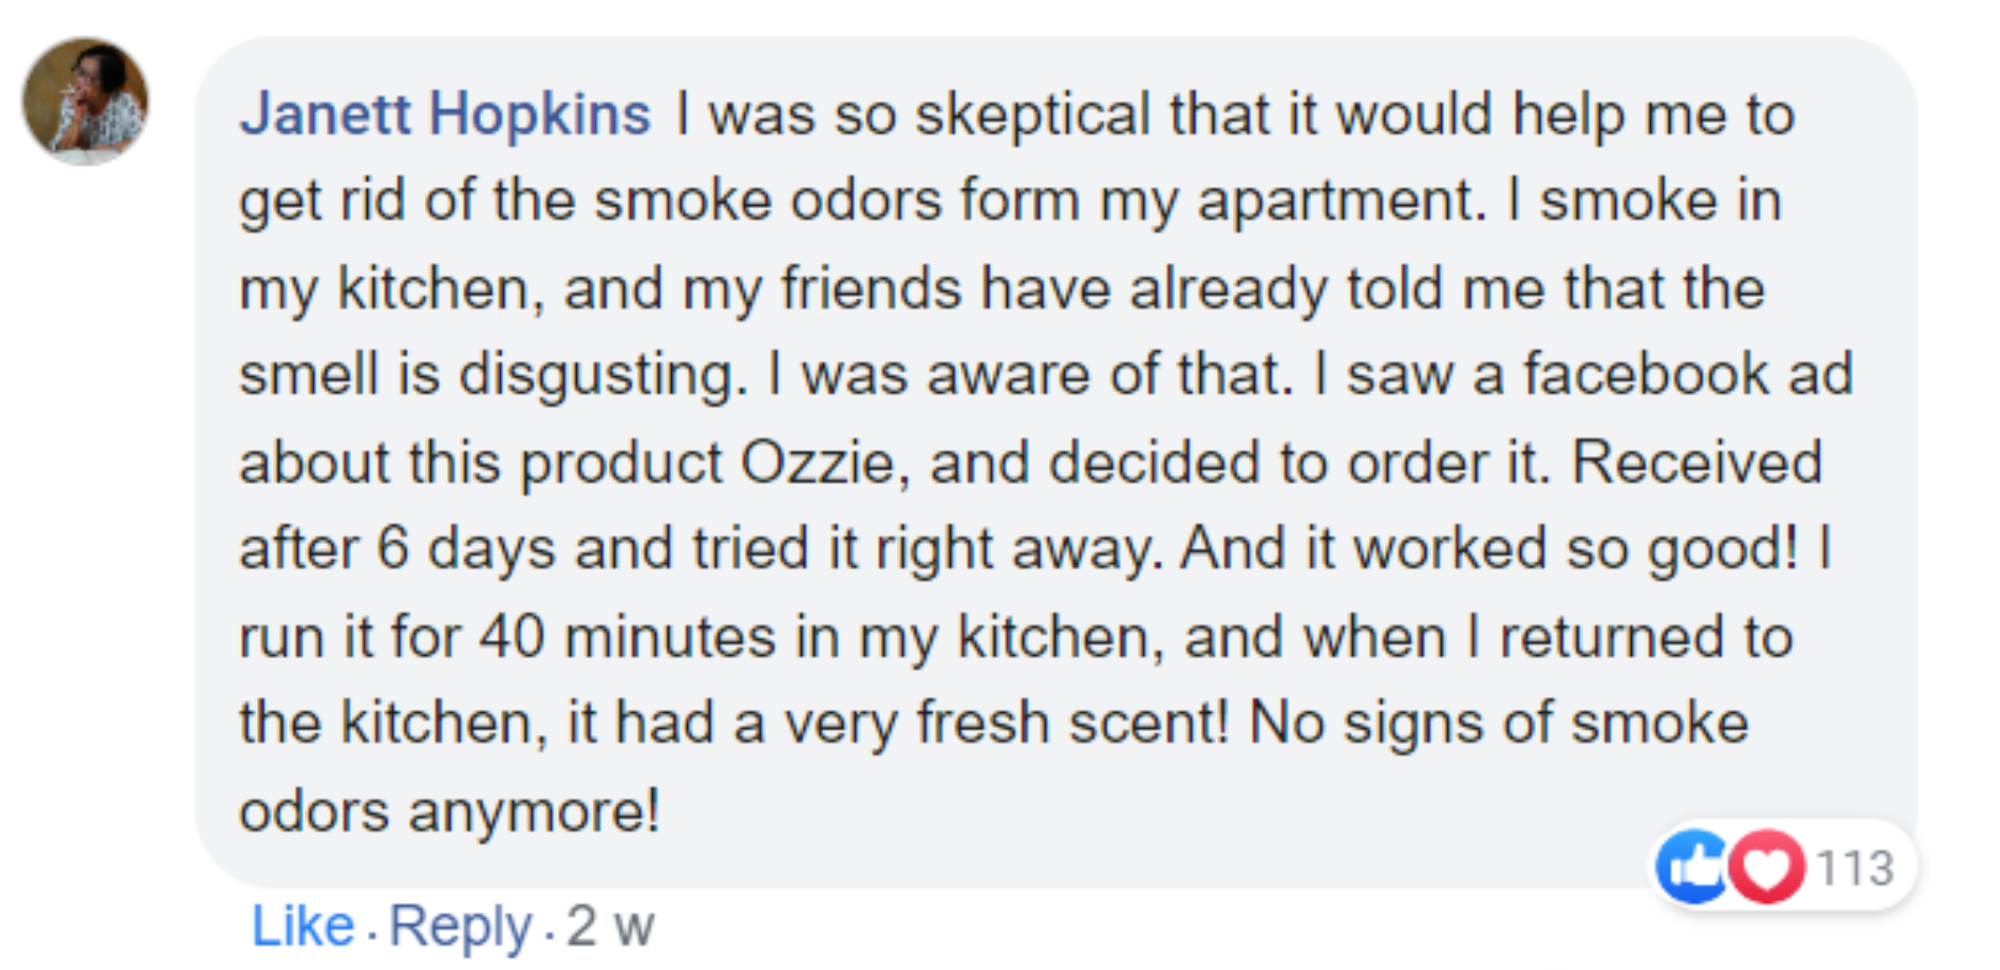
Task: Click the red heart reaction icon
Action: pyautogui.click(x=1767, y=867)
